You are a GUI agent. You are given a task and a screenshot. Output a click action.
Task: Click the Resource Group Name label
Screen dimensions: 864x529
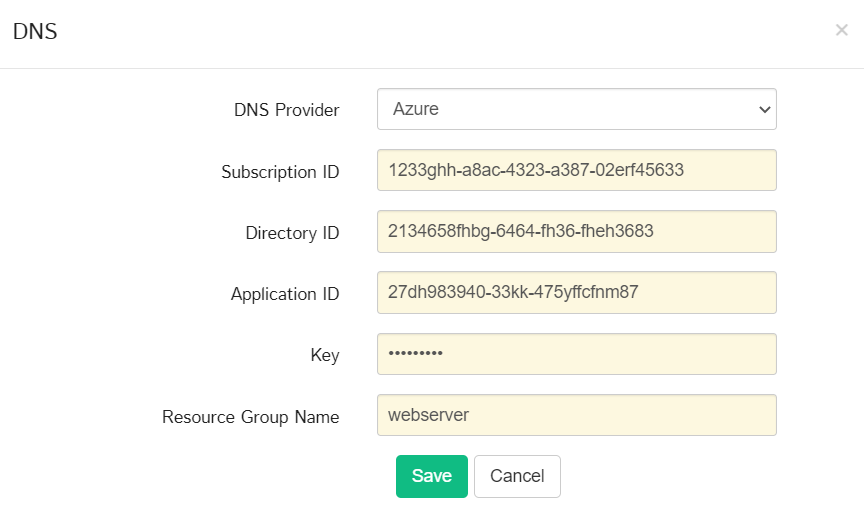point(250,417)
